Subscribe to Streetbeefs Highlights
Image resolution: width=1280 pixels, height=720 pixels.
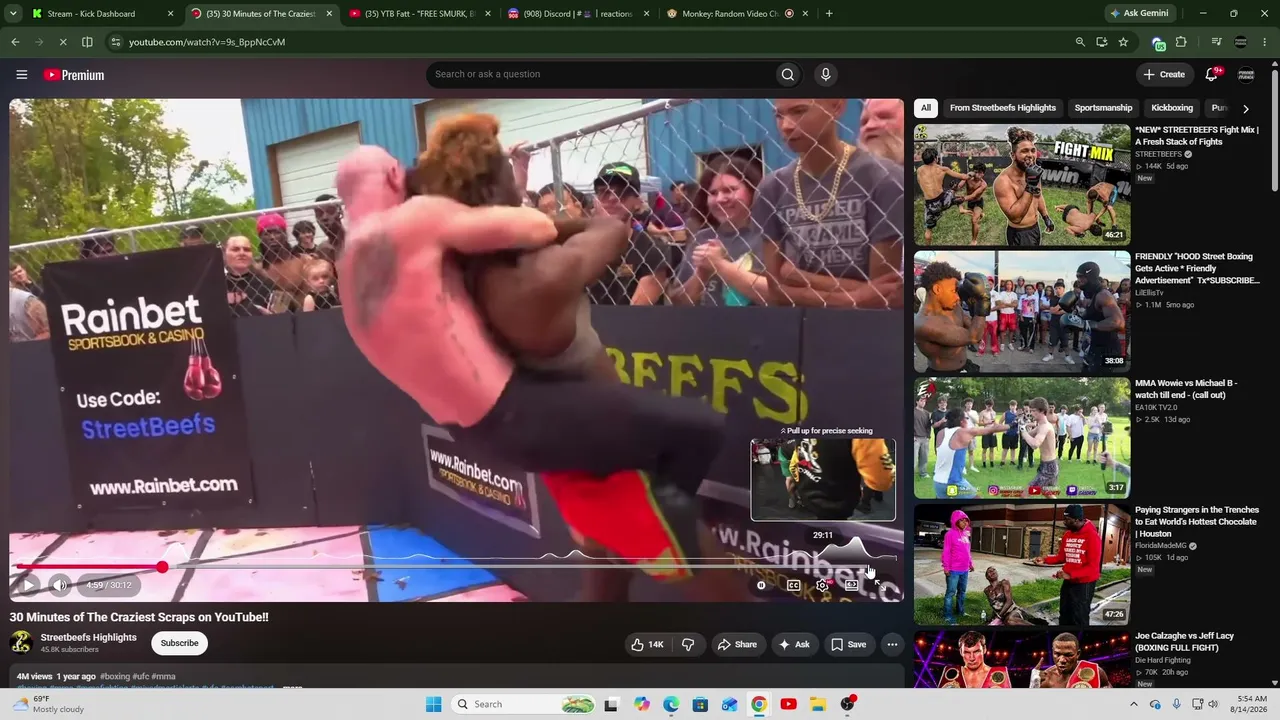(x=180, y=643)
